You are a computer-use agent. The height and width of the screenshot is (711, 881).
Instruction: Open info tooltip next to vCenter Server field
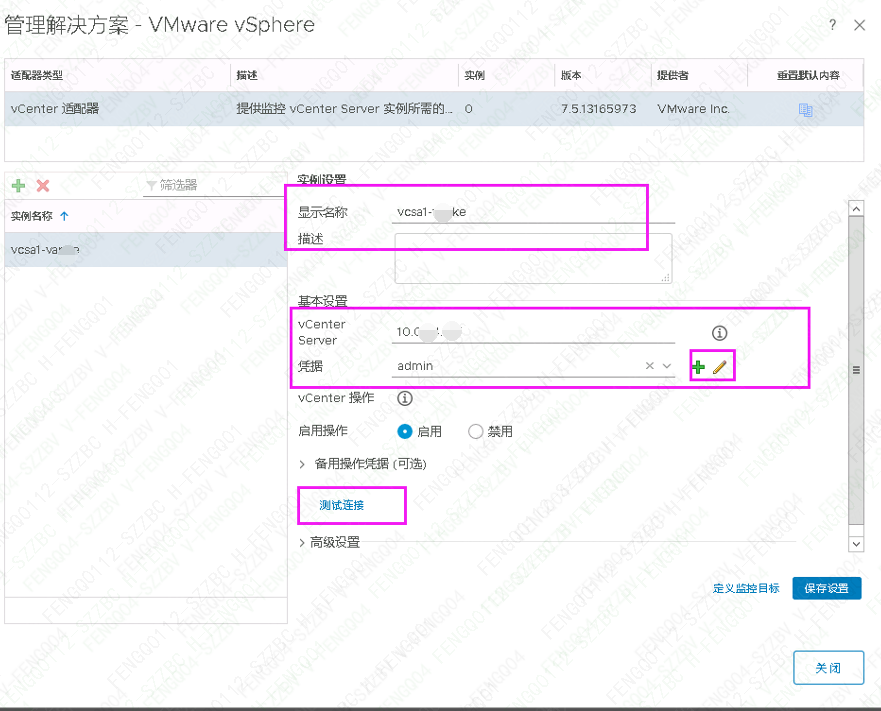click(x=719, y=333)
